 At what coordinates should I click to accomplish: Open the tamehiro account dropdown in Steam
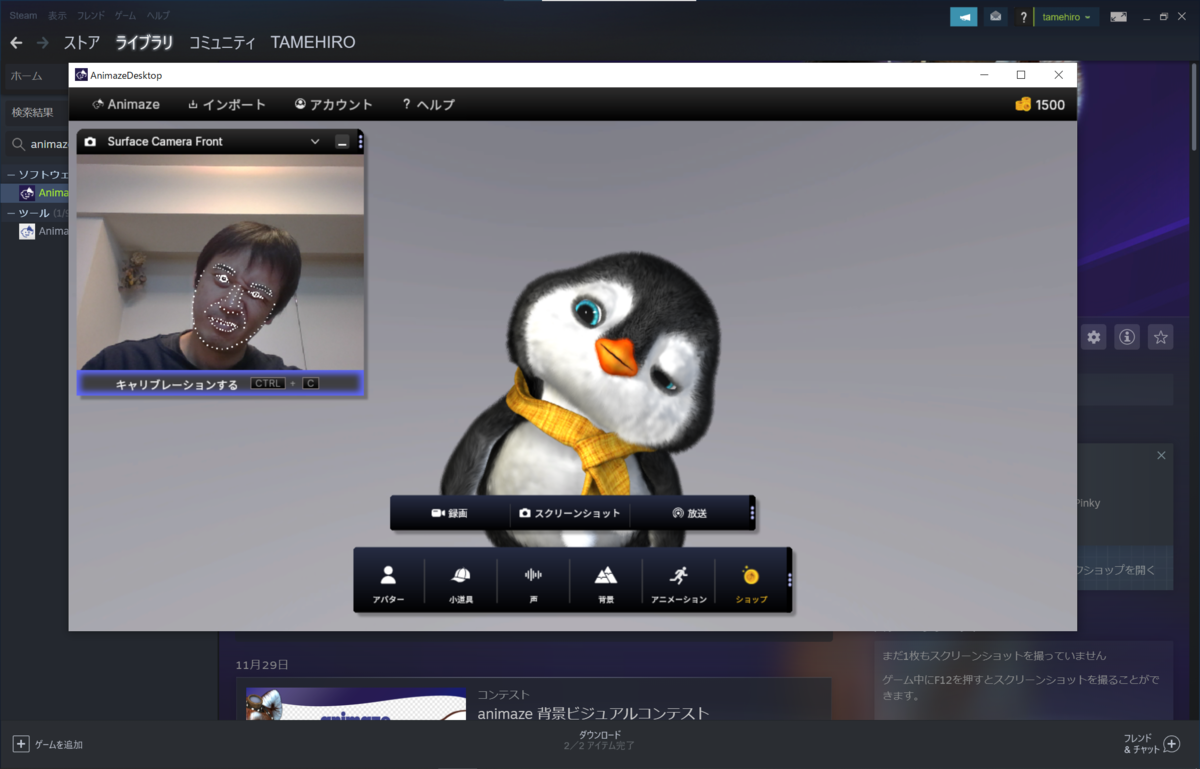tap(1066, 17)
